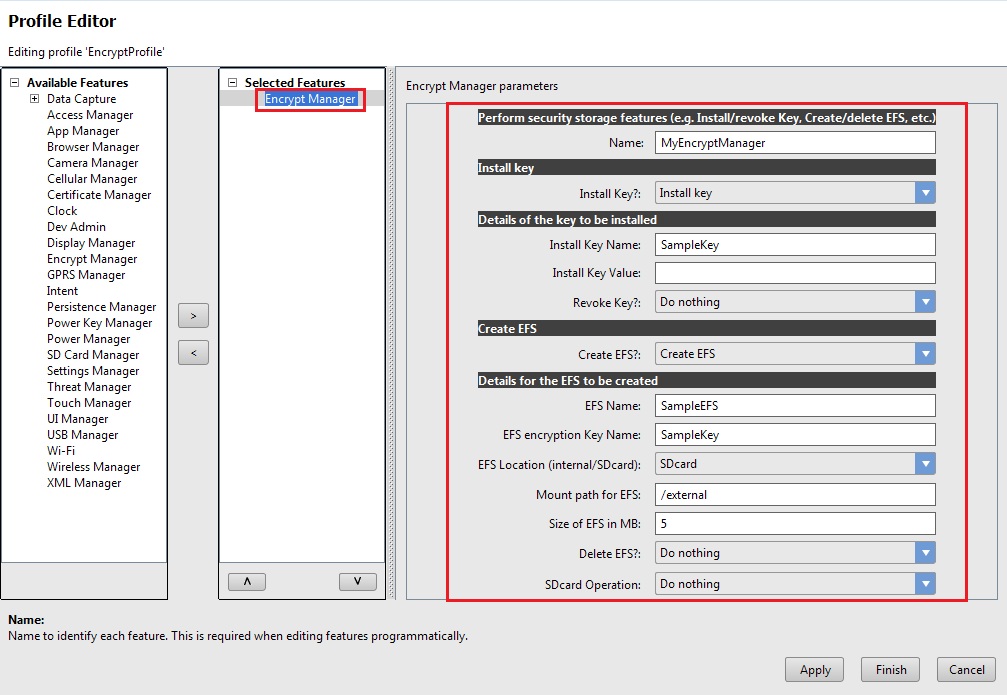1007x695 pixels.
Task: Move selected feature up with caret button
Action: (247, 581)
